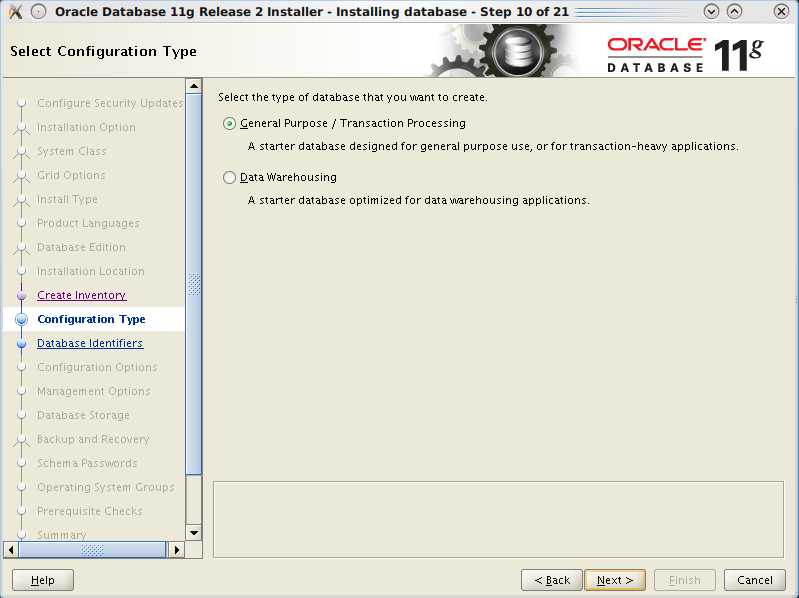Click the 'Backup and Recovery' step text

(93, 439)
